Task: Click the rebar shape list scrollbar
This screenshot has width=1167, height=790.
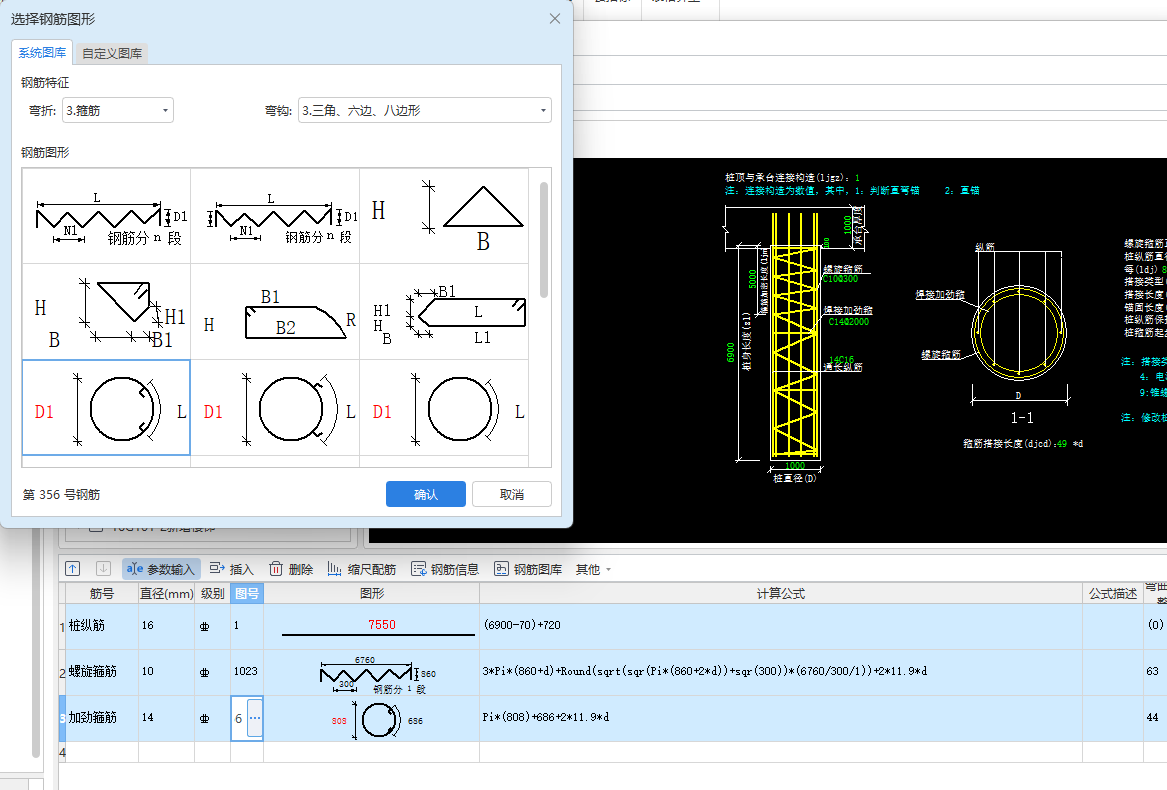Action: point(544,240)
